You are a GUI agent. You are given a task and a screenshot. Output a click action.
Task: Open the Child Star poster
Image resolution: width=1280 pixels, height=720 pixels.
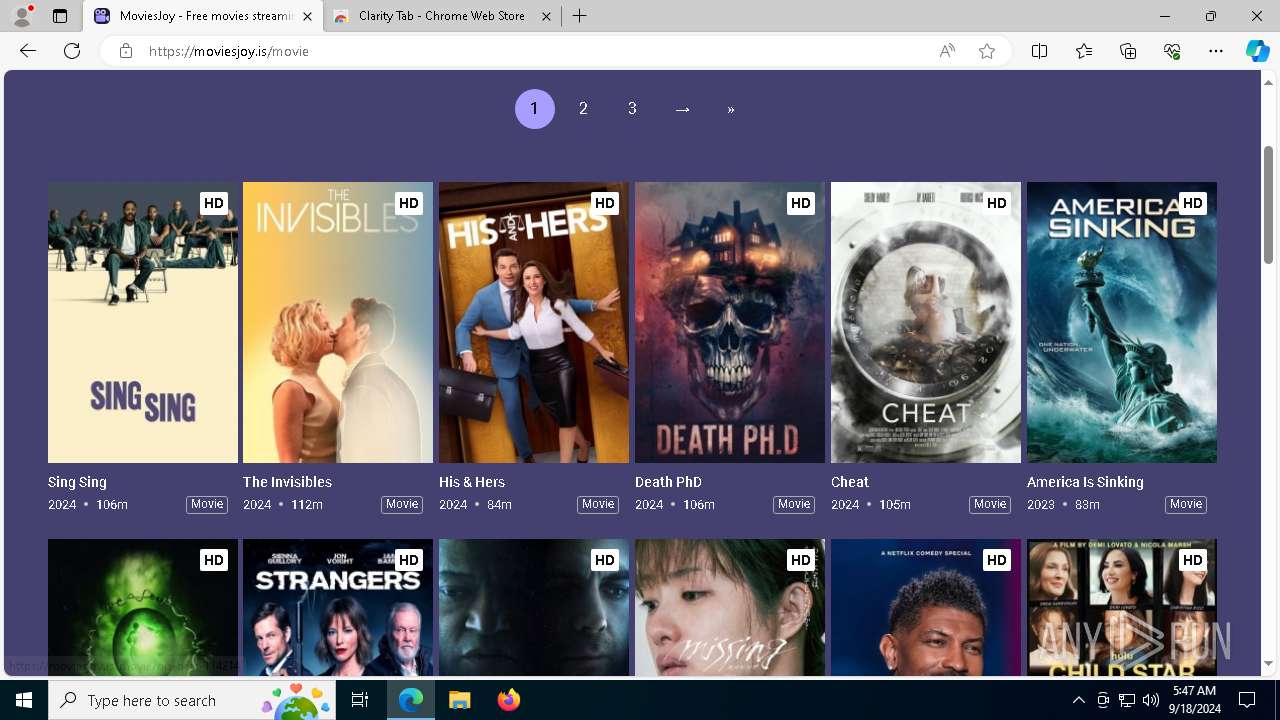[x=1122, y=607]
